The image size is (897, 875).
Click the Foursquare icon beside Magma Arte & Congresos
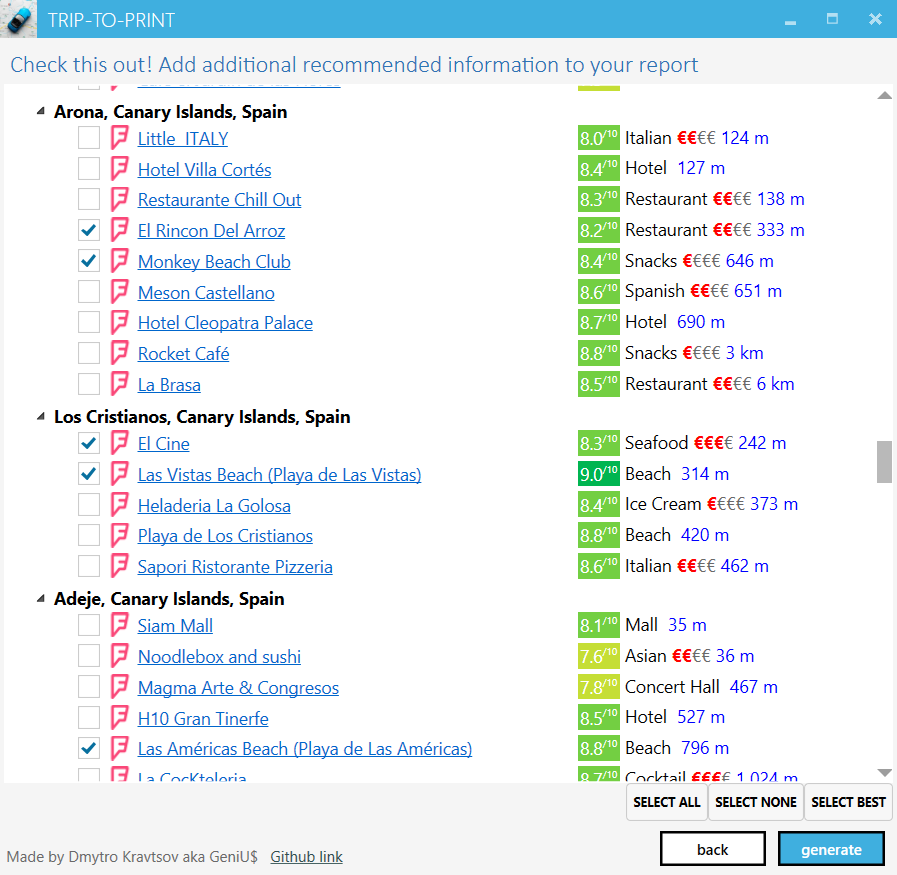click(x=120, y=687)
